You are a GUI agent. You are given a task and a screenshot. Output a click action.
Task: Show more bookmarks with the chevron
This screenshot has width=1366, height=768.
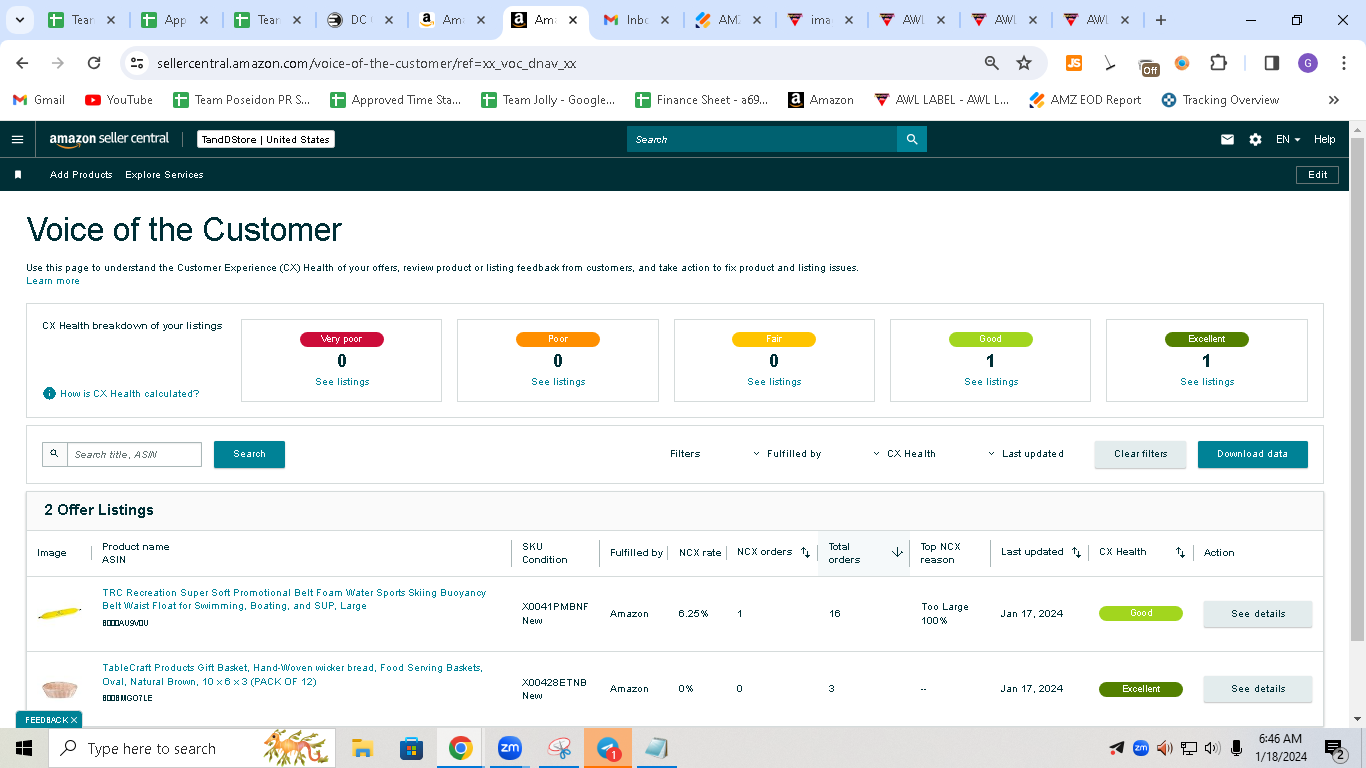(1333, 100)
